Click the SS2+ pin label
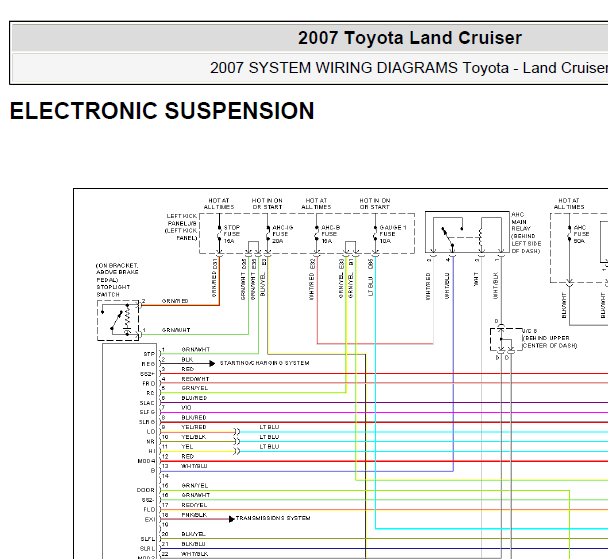This screenshot has width=608, height=559. [x=147, y=374]
